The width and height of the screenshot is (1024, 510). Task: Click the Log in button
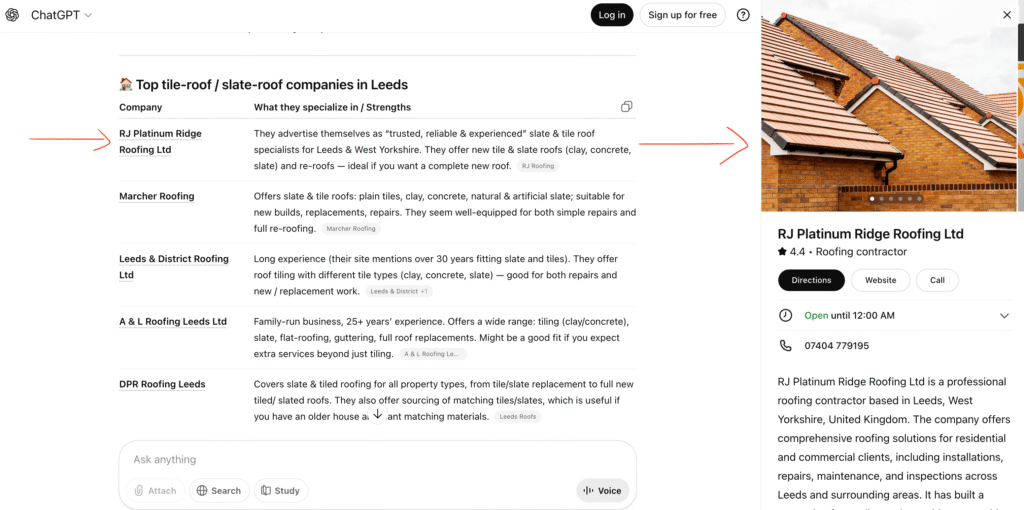coord(611,15)
